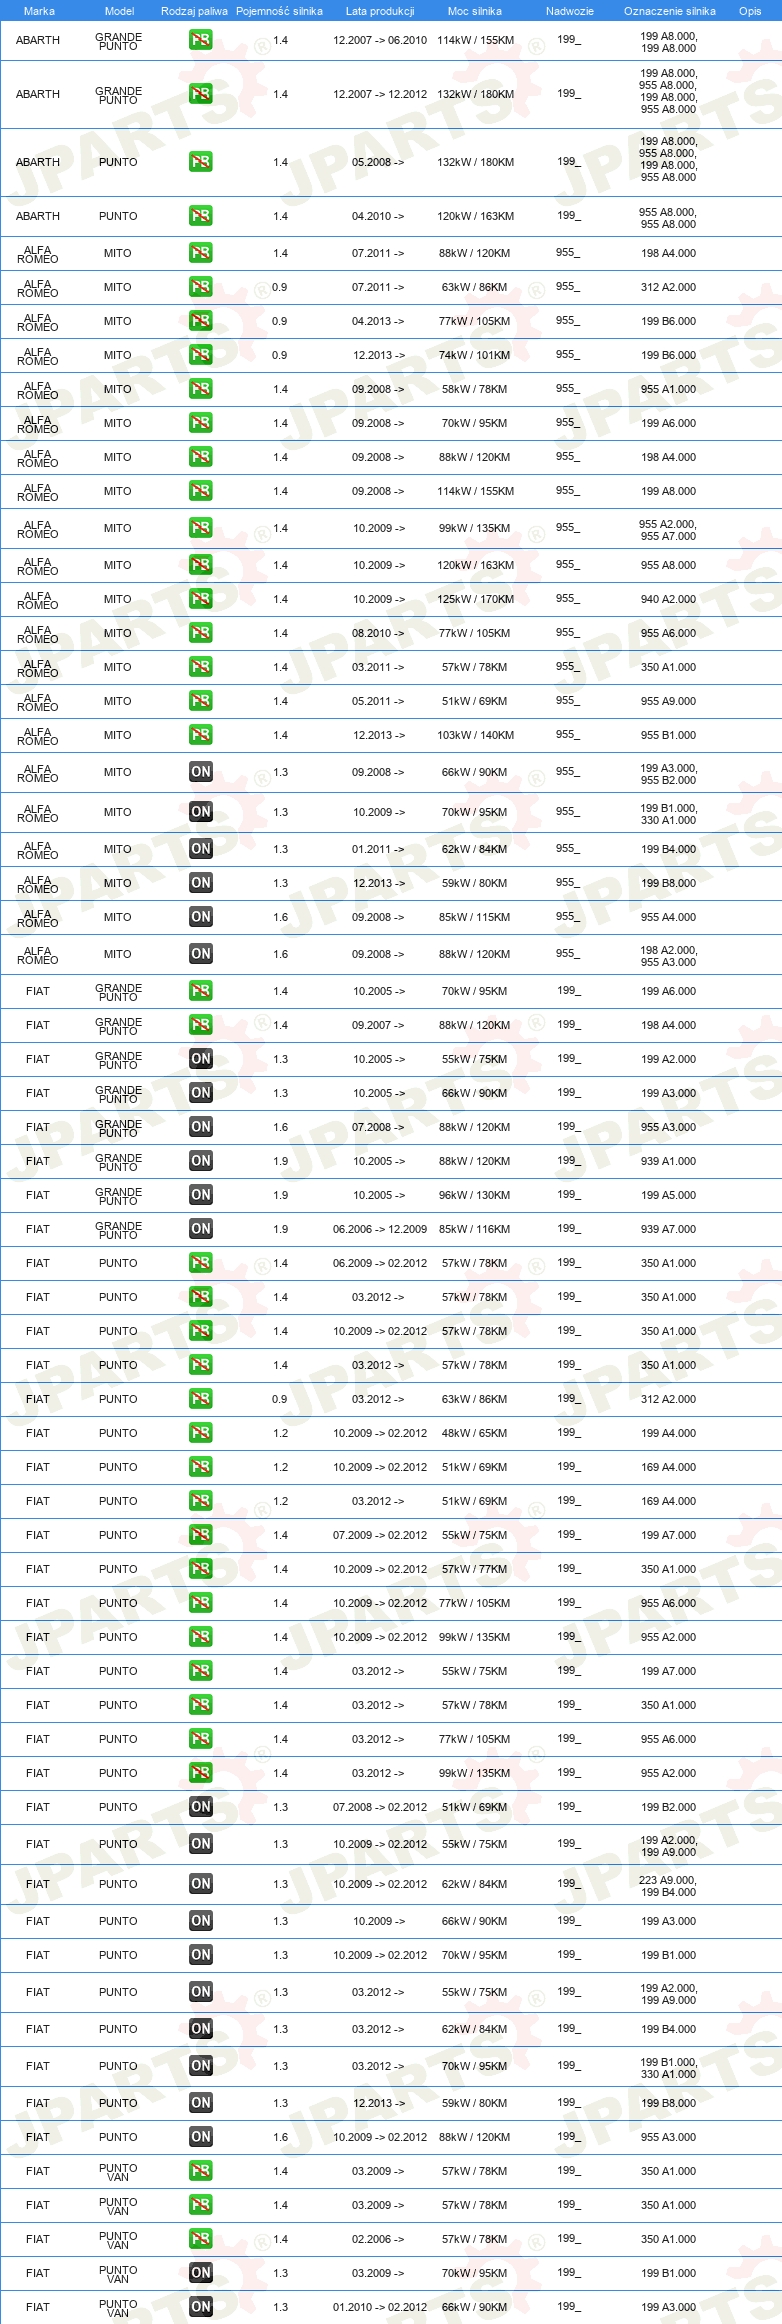Click production years 01.2010 -> 02.2012
Screen dimensions: 782x2324
pyautogui.click(x=380, y=2307)
